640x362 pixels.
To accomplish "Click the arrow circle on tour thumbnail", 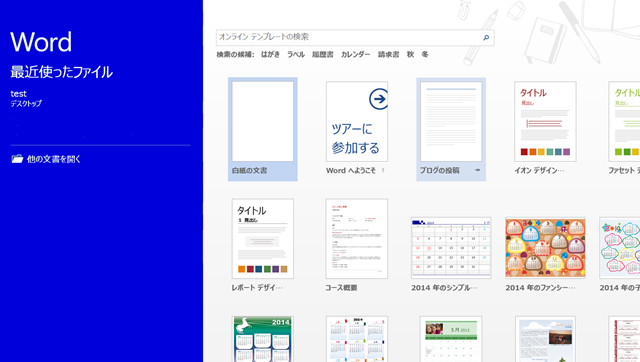I will tap(378, 99).
